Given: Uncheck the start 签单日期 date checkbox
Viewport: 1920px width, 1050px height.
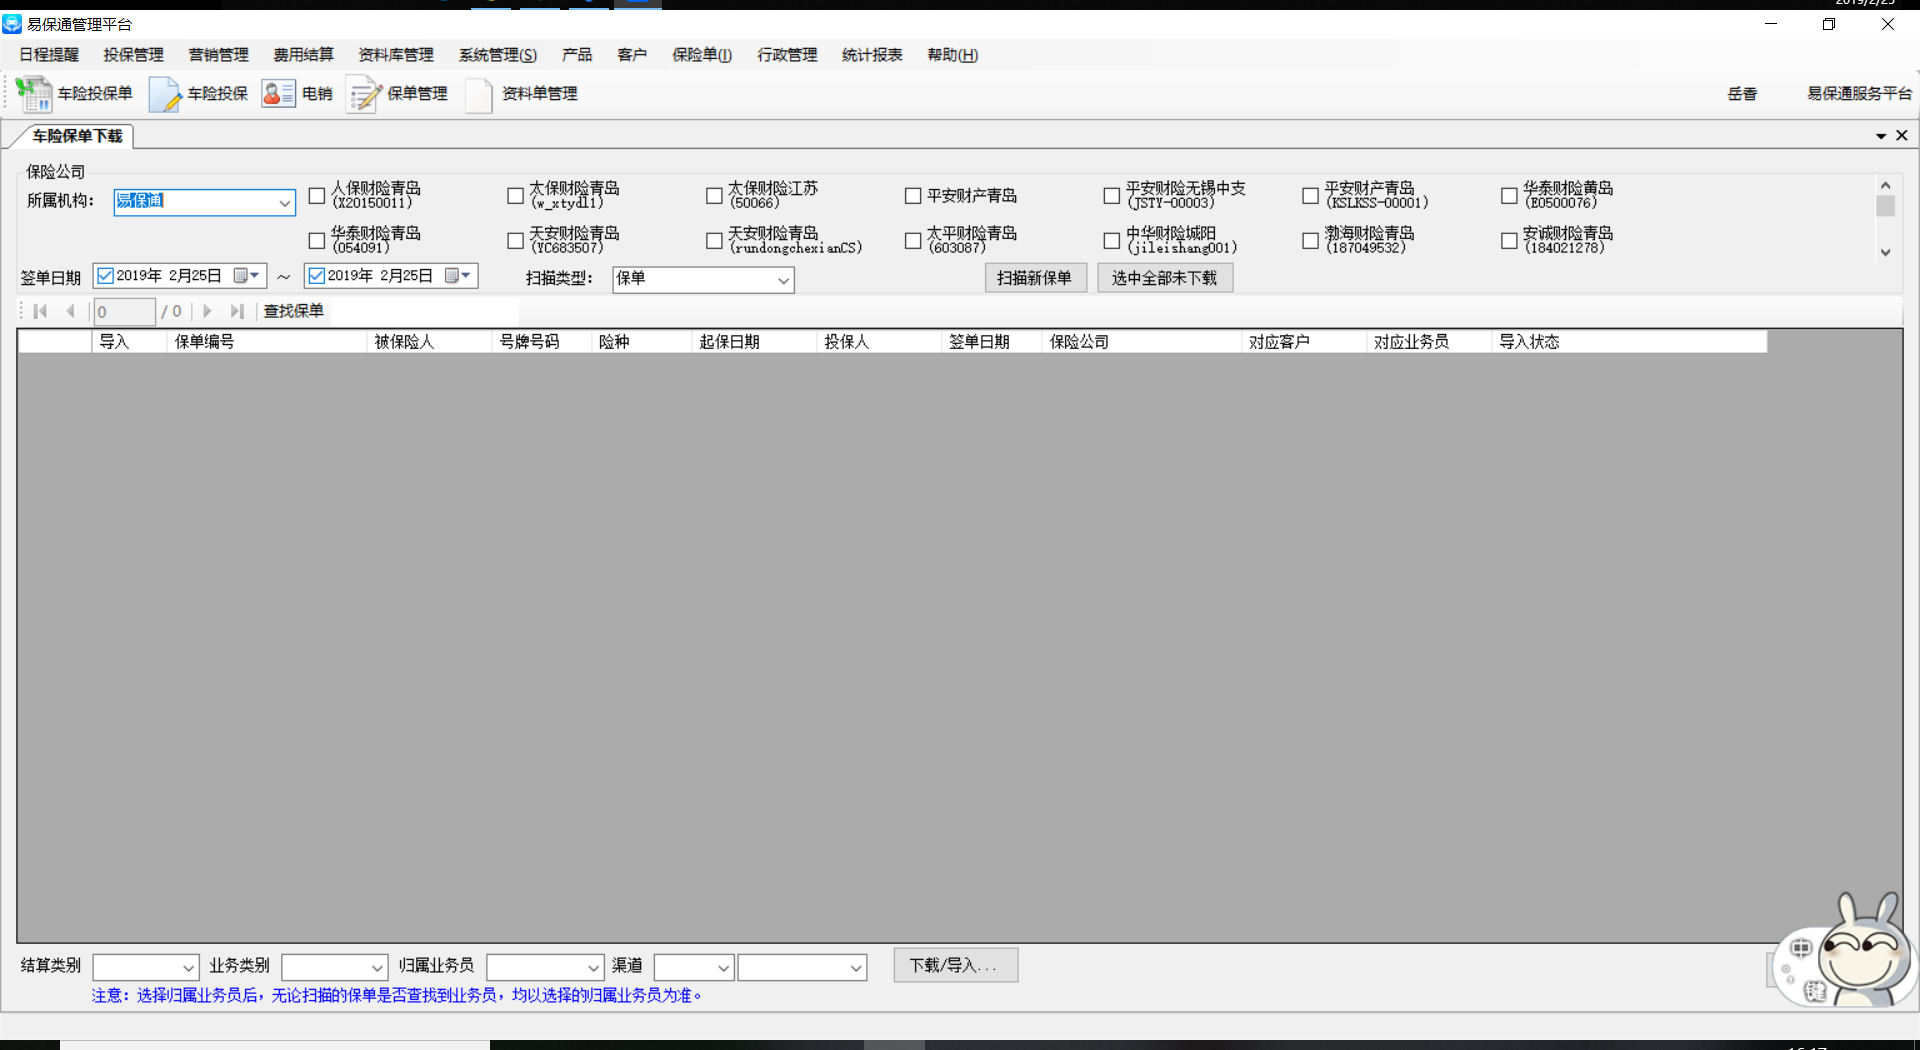Looking at the screenshot, I should [105, 276].
